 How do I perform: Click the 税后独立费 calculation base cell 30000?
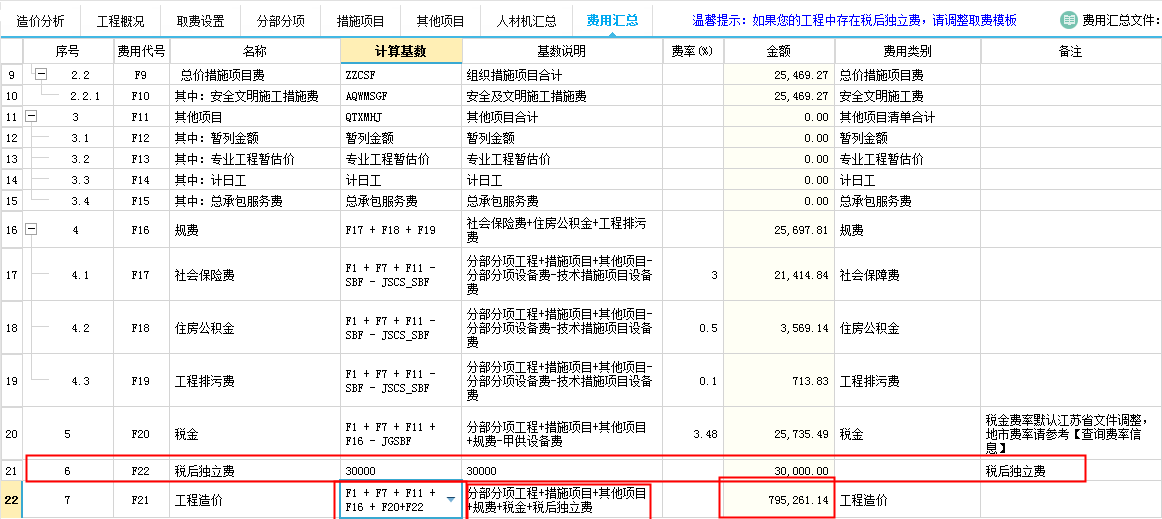(401, 471)
